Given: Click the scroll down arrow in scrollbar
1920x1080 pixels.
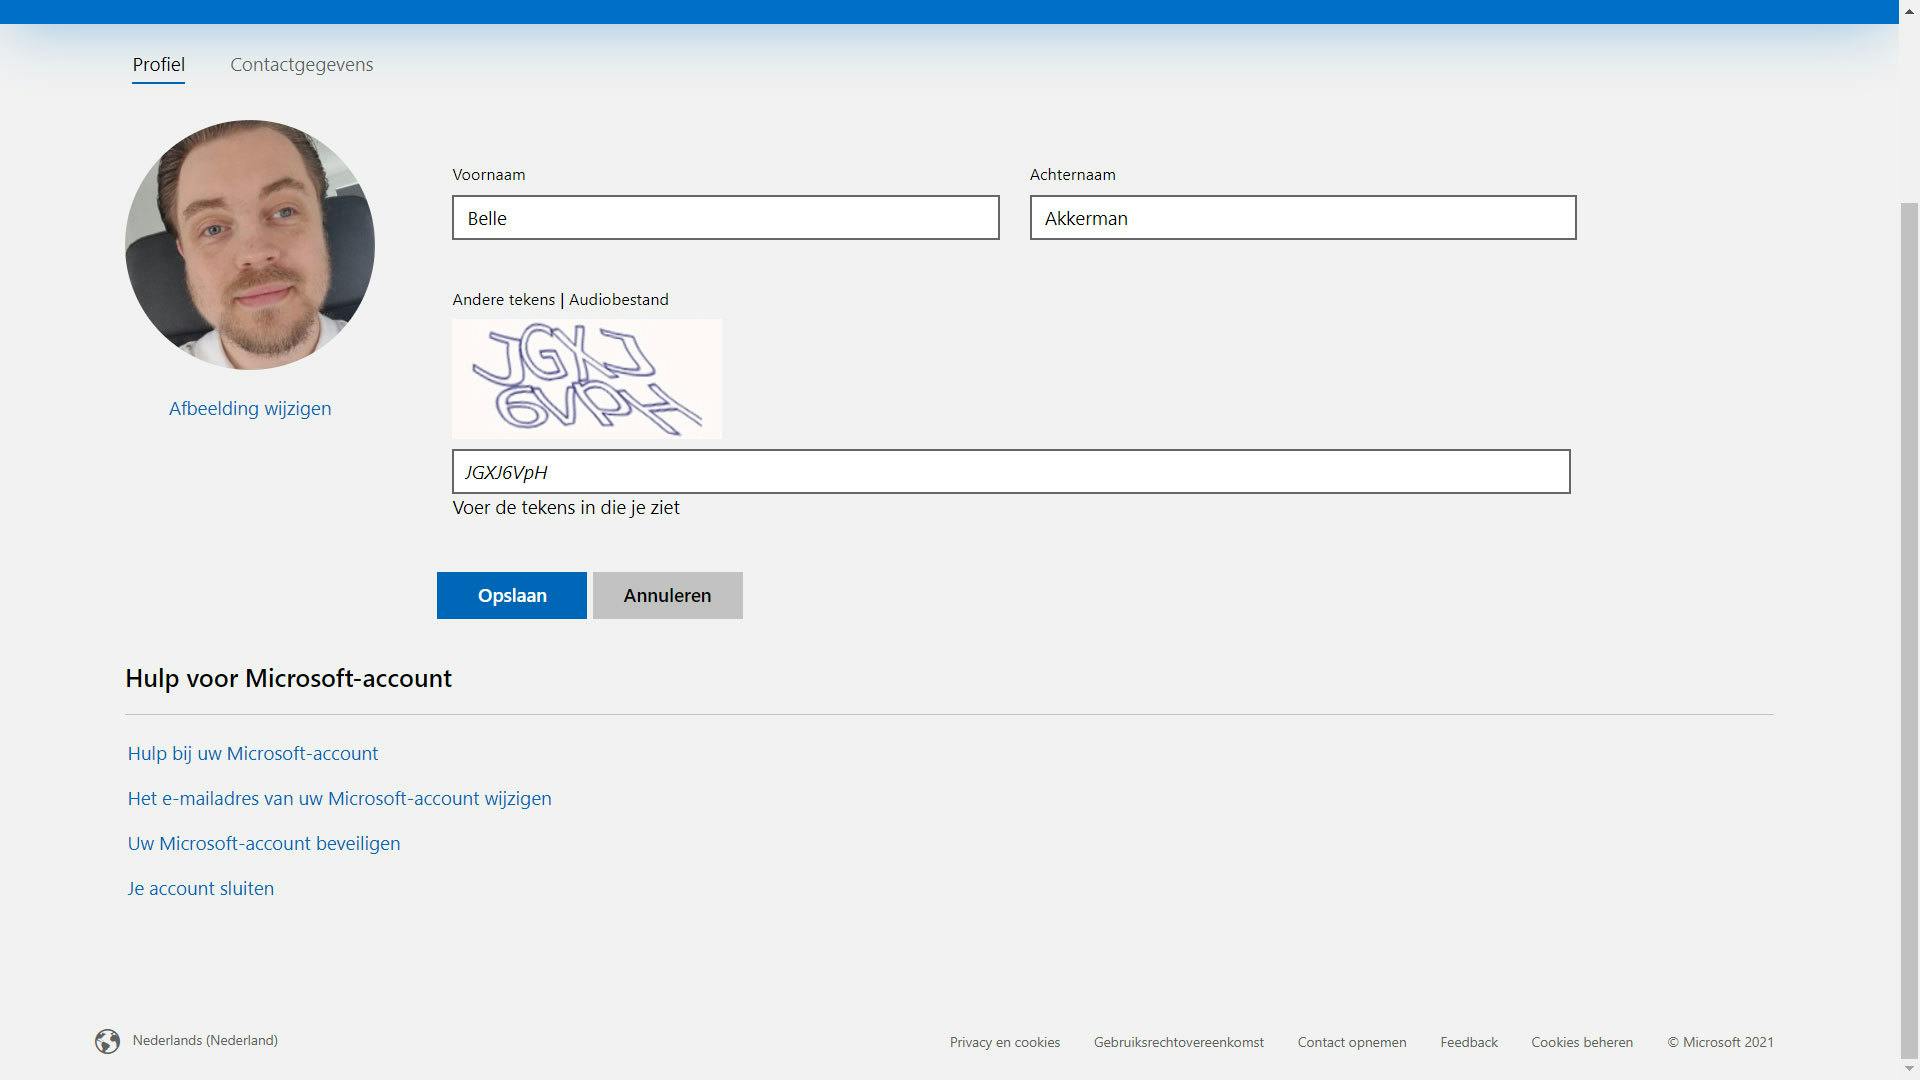Looking at the screenshot, I should coord(1909,1069).
